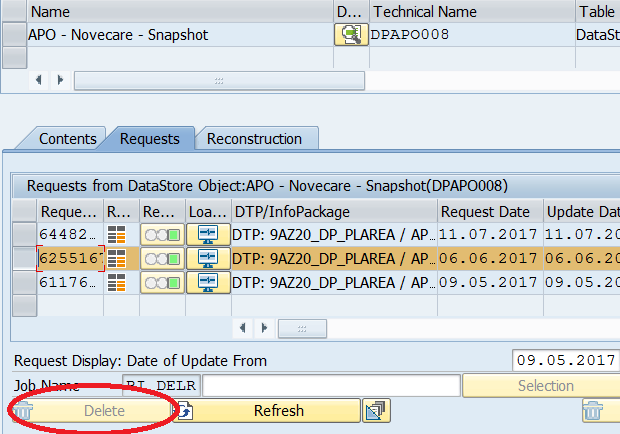
Task: Open the load monitor icon for the 09.05.2017 request
Action: tap(208, 282)
